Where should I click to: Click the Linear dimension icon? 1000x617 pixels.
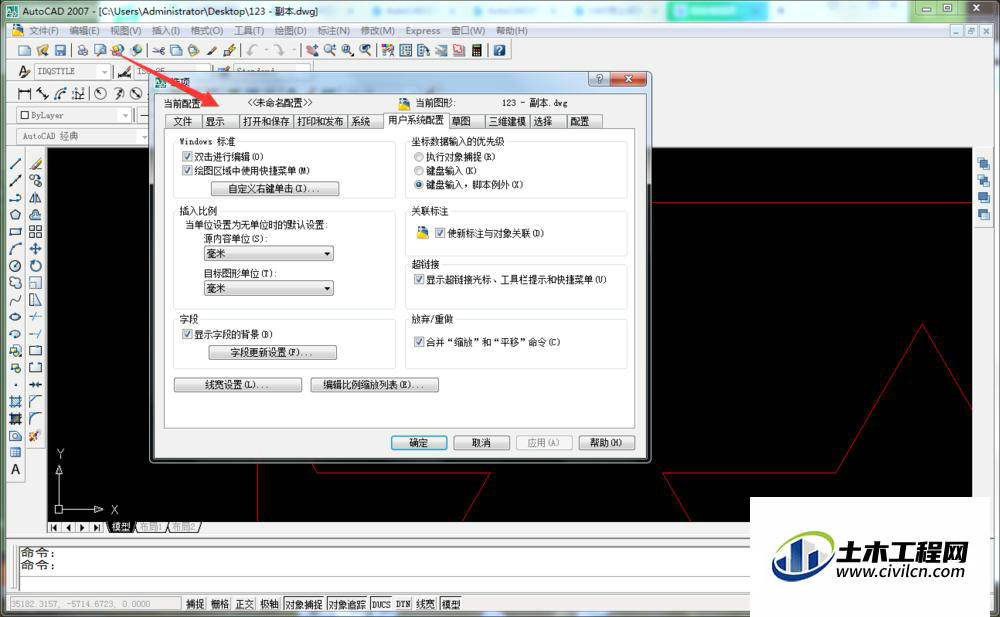pyautogui.click(x=24, y=94)
